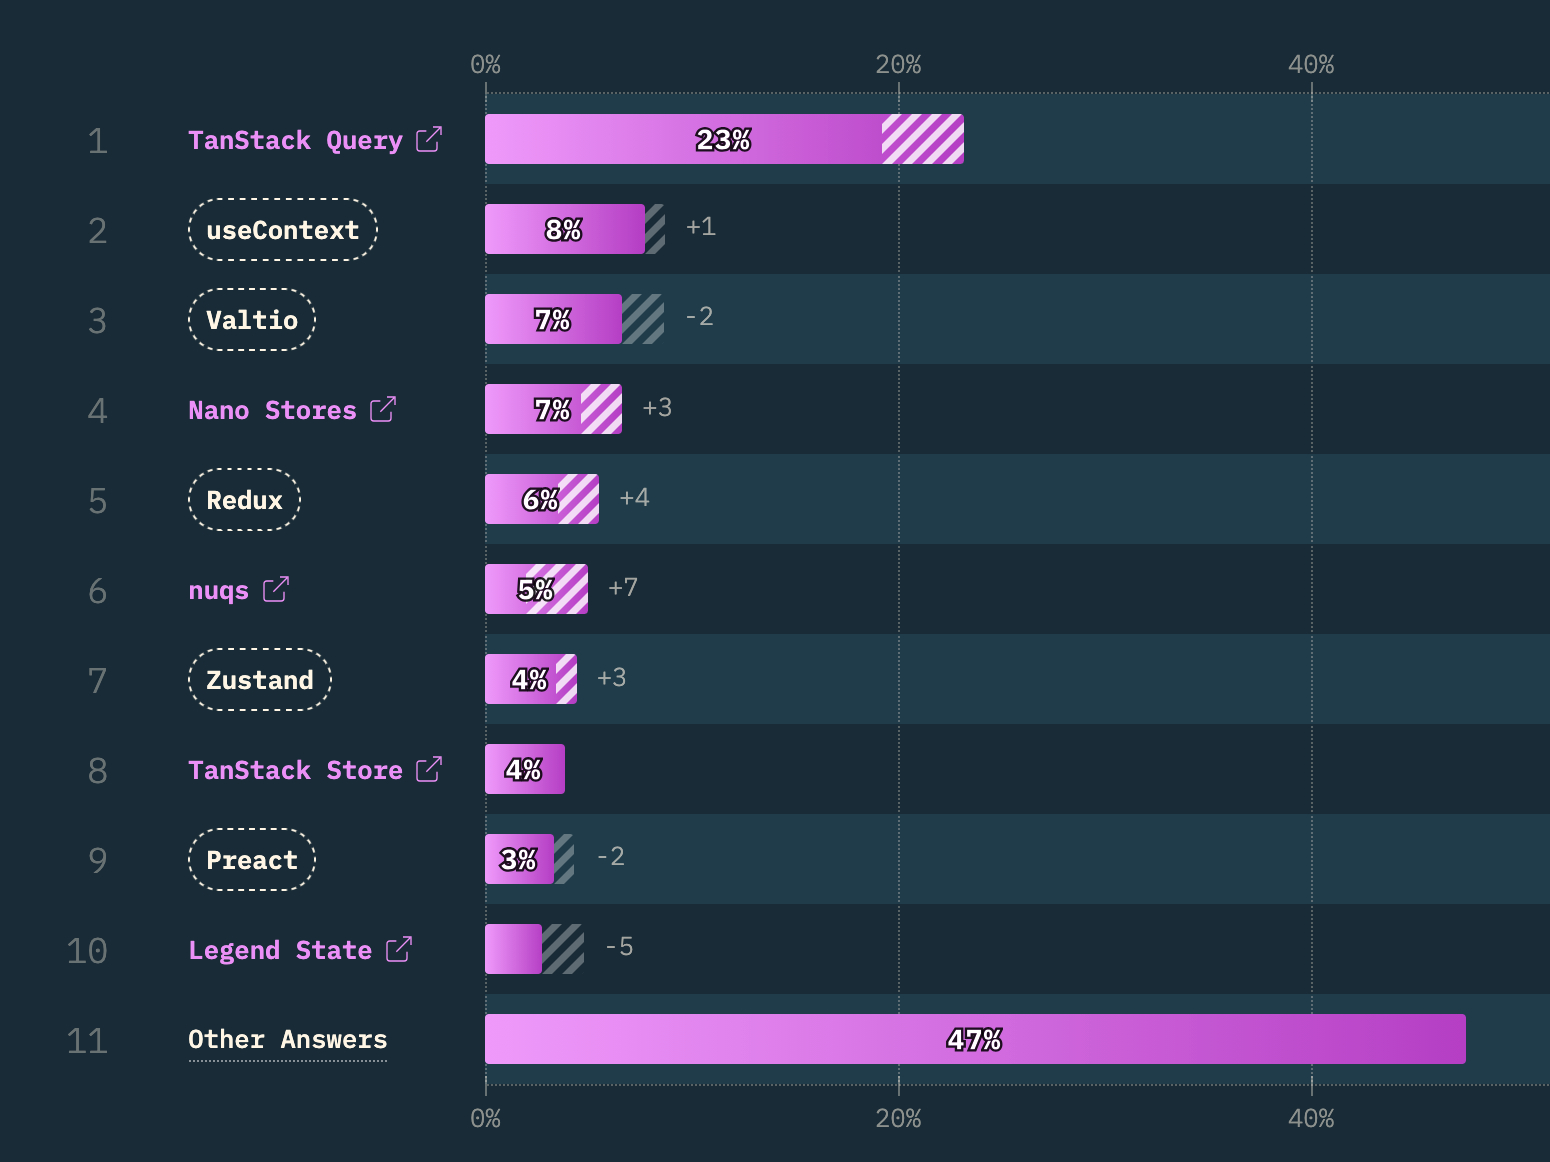
Task: Select the Preact pill label
Action: click(252, 860)
